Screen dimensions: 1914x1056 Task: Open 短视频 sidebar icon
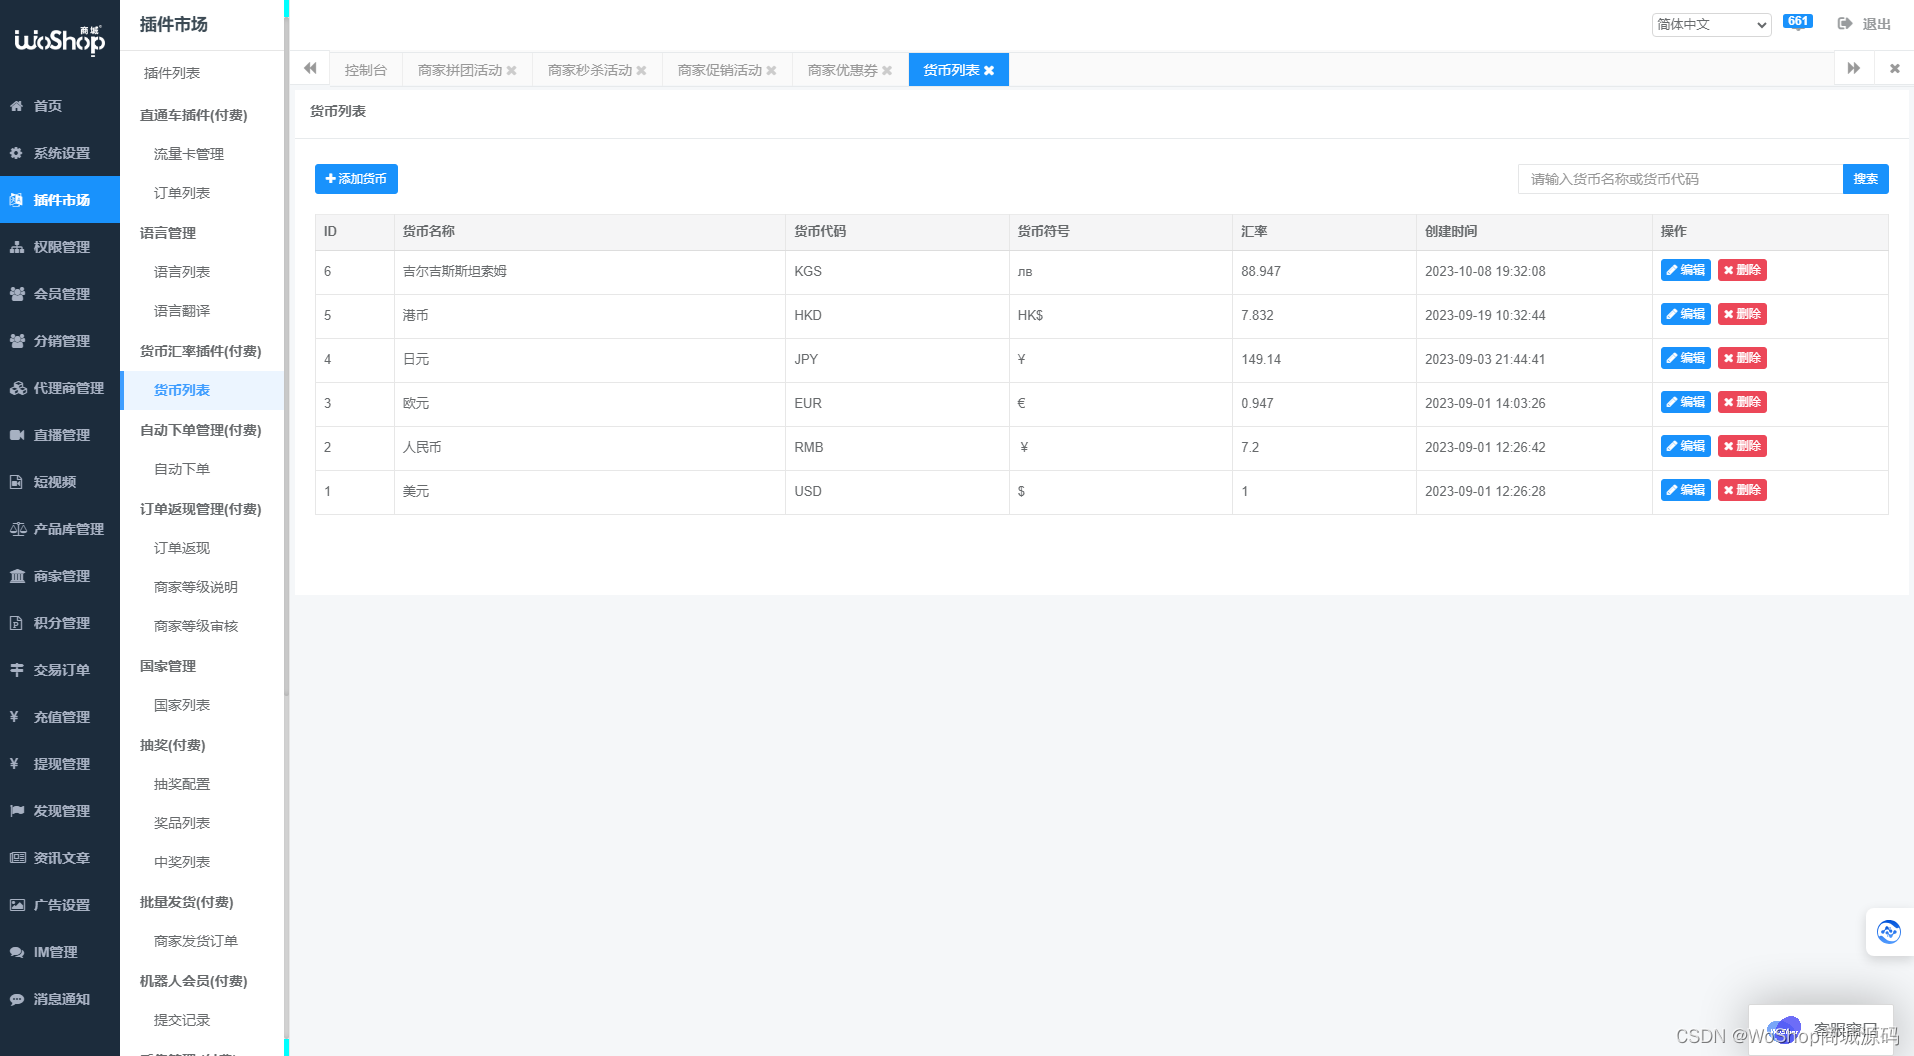pyautogui.click(x=17, y=482)
